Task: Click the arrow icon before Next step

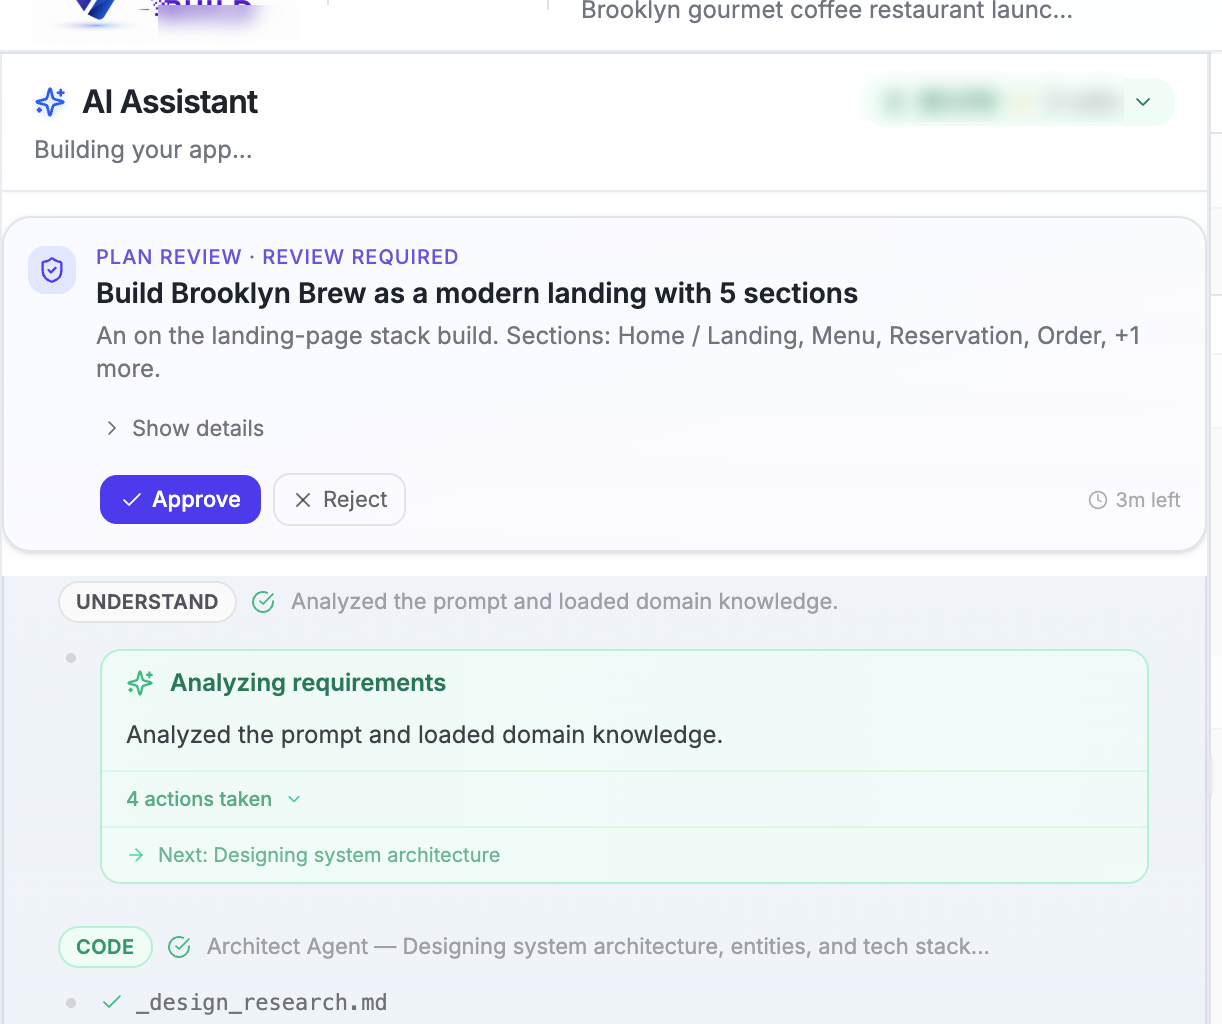Action: coord(137,855)
